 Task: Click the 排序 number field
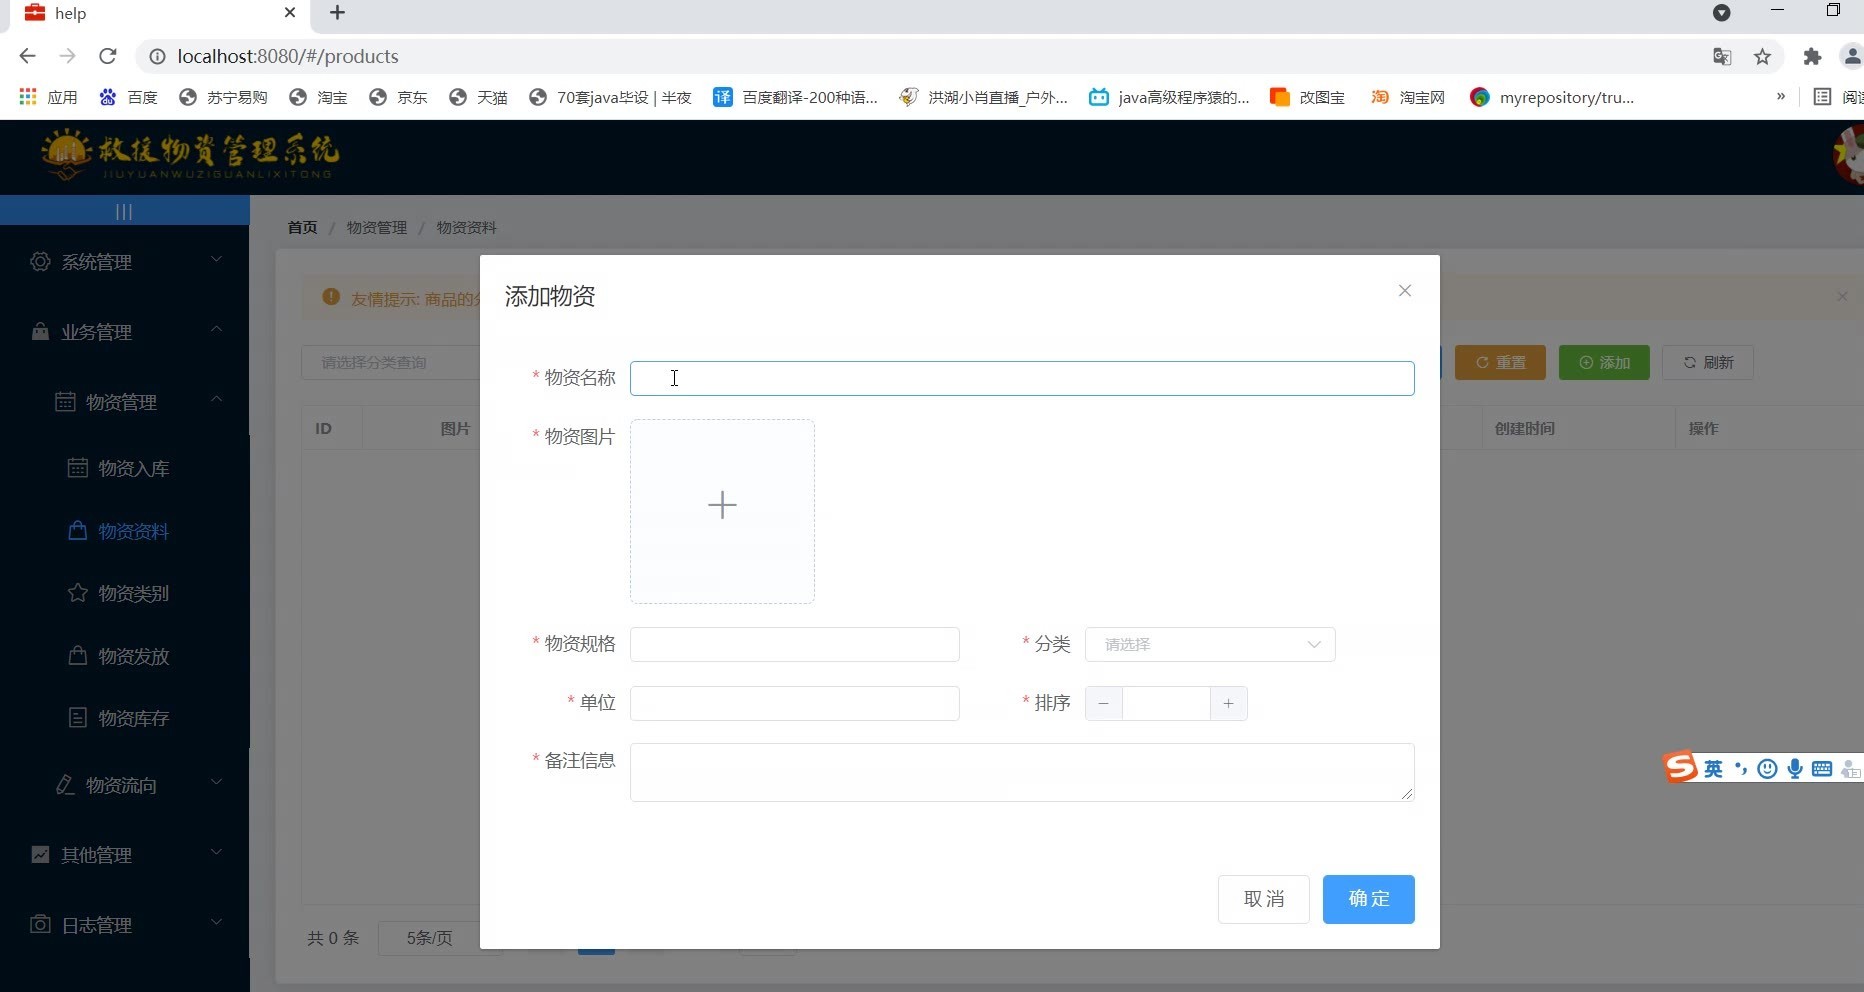click(1166, 704)
